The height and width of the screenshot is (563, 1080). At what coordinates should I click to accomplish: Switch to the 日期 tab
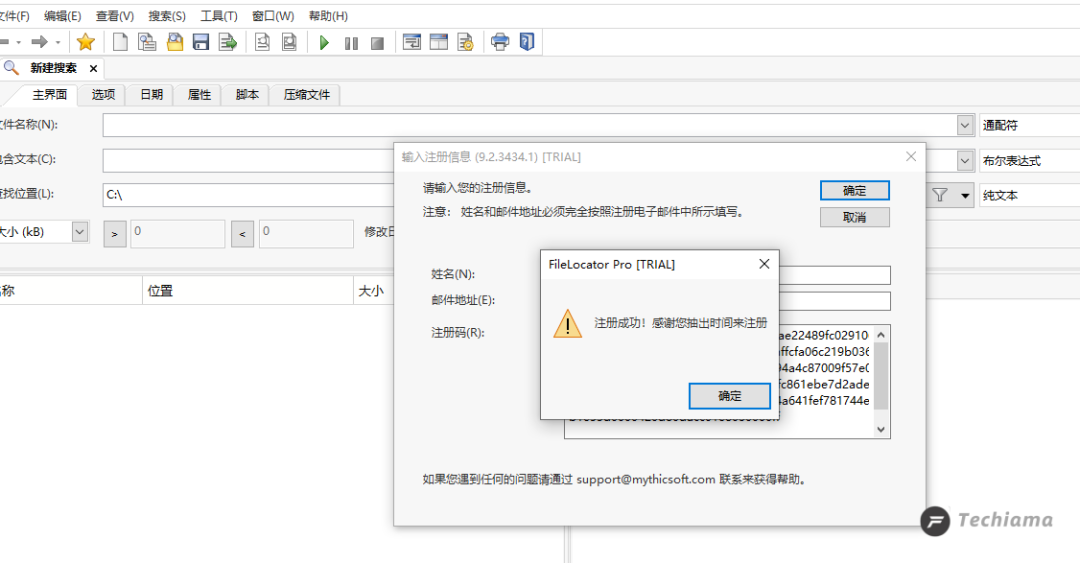point(152,94)
